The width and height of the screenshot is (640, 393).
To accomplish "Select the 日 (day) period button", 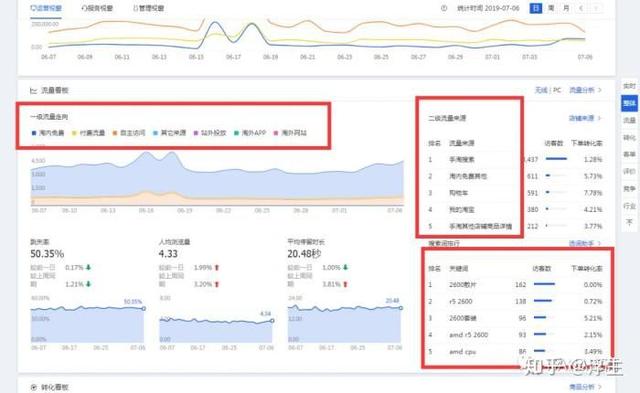I will click(x=536, y=8).
